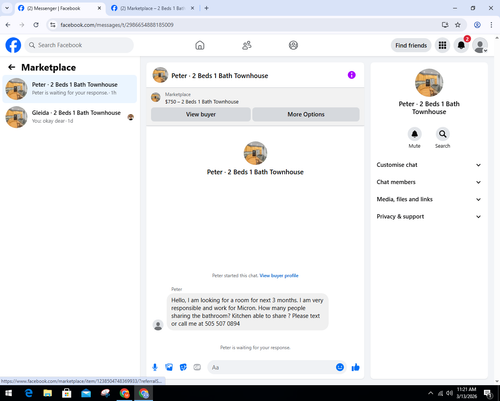Click Peter's listing thumbnail in chat header
This screenshot has width=500, height=401.
(x=160, y=75)
